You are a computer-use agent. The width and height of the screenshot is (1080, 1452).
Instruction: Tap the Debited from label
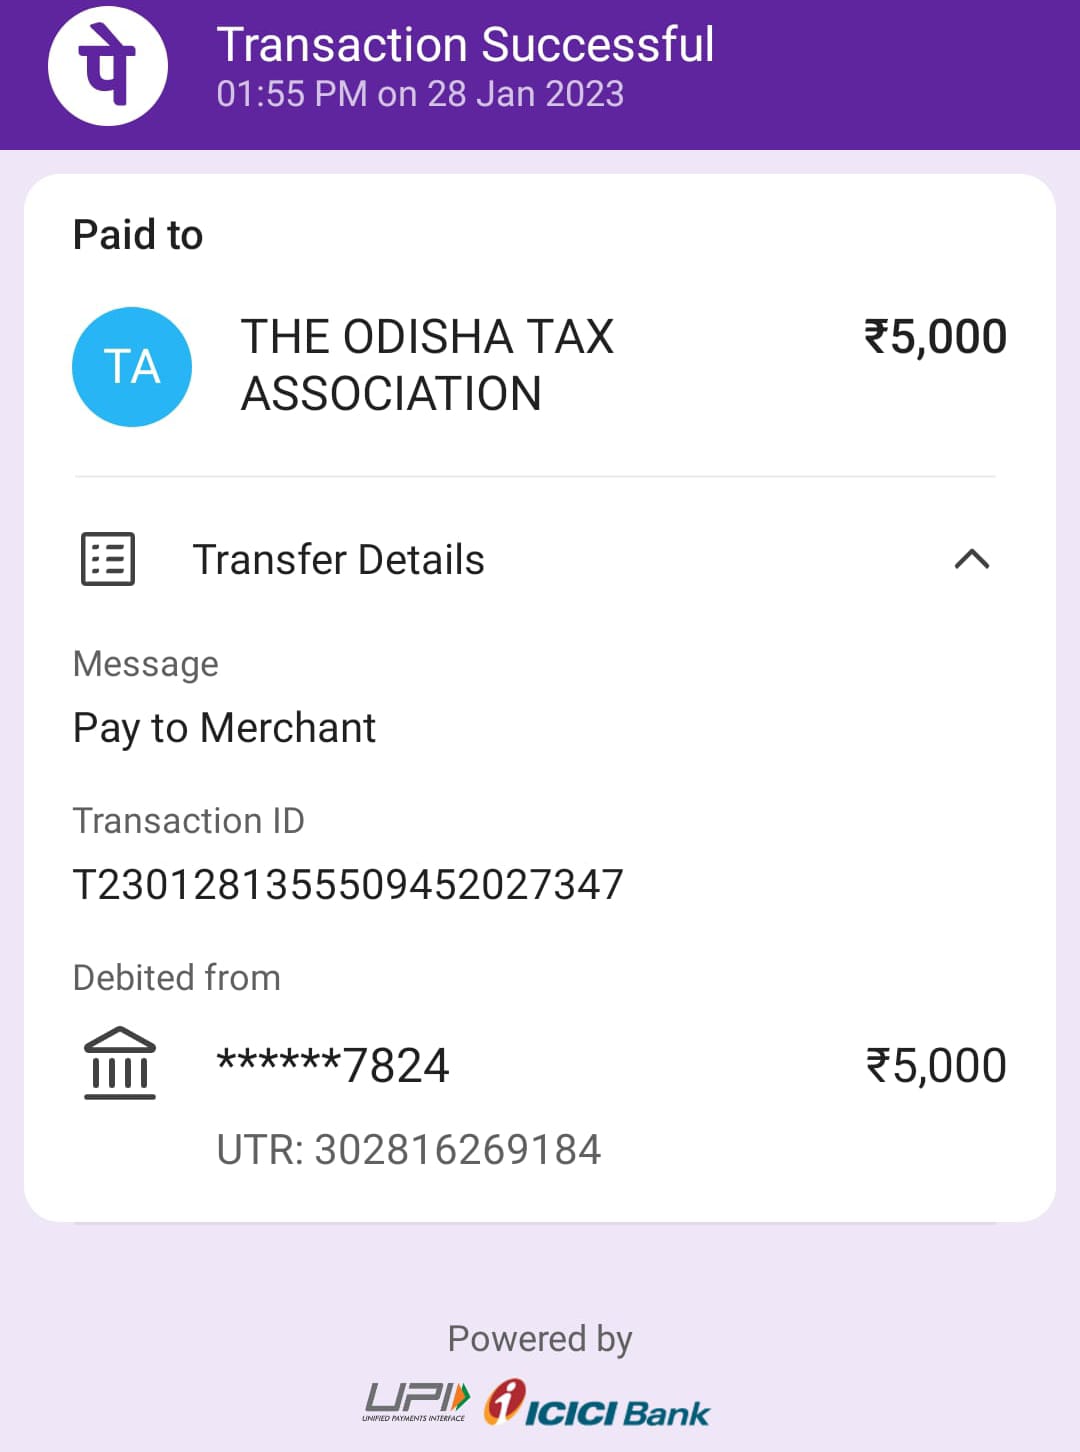[177, 978]
